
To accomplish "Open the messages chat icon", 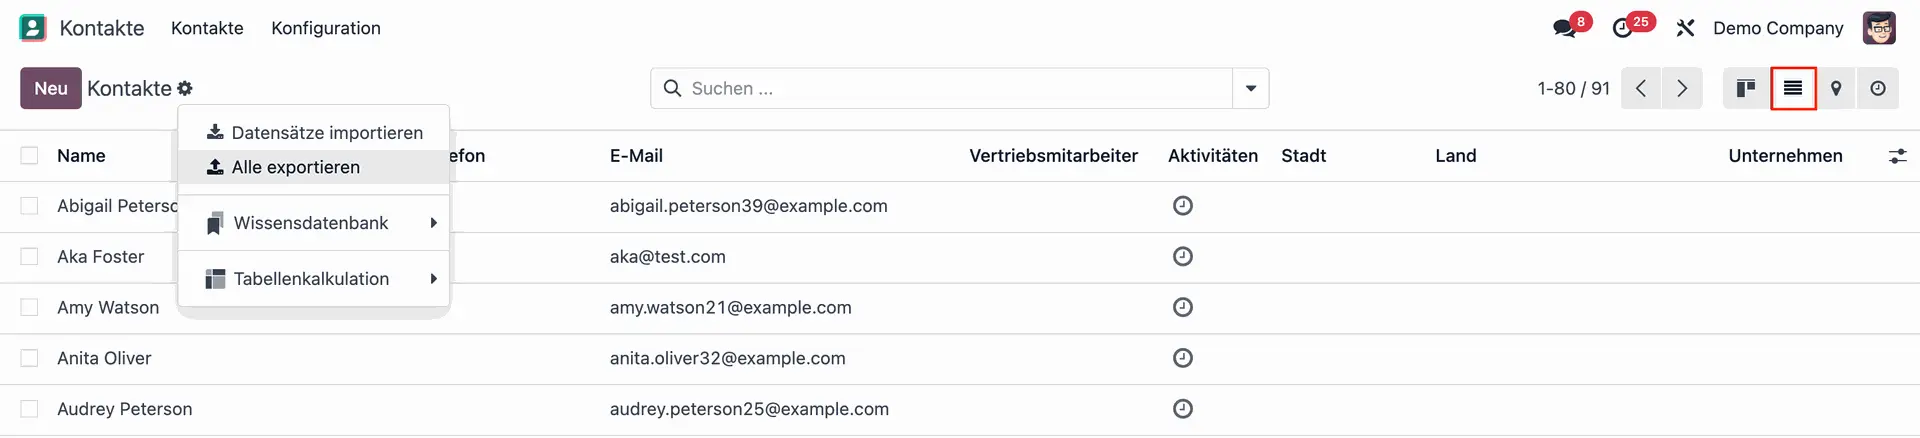I will 1564,28.
